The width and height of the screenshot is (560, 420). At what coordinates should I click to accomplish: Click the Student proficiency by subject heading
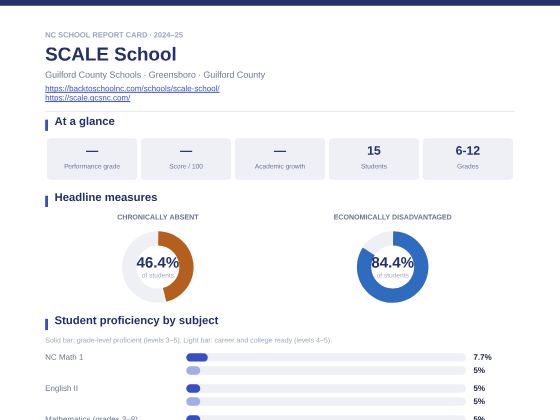(136, 320)
